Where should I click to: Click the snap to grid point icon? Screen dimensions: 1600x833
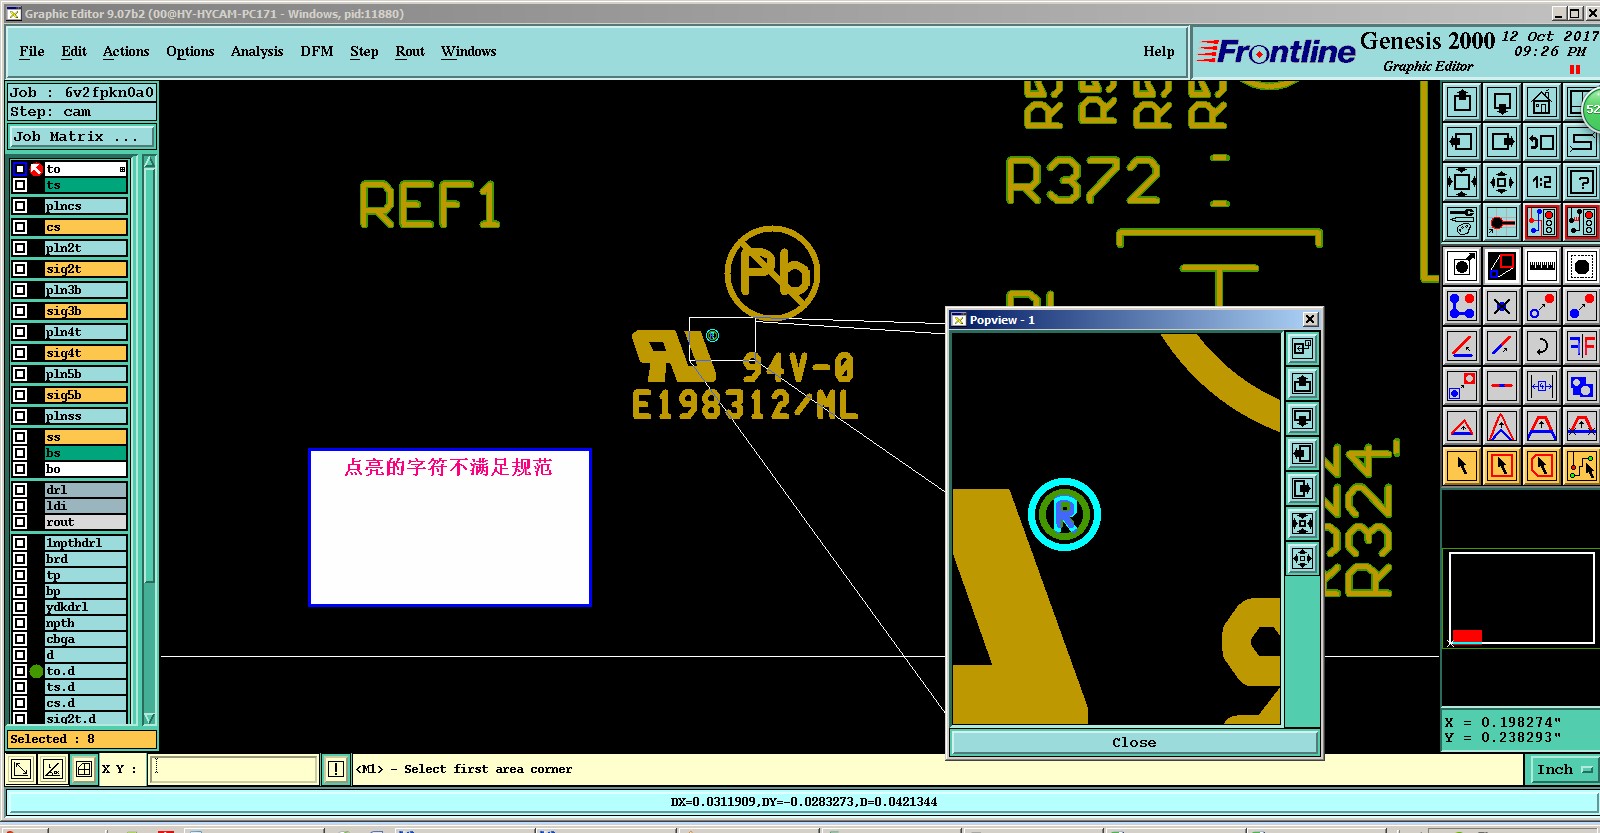click(1502, 222)
